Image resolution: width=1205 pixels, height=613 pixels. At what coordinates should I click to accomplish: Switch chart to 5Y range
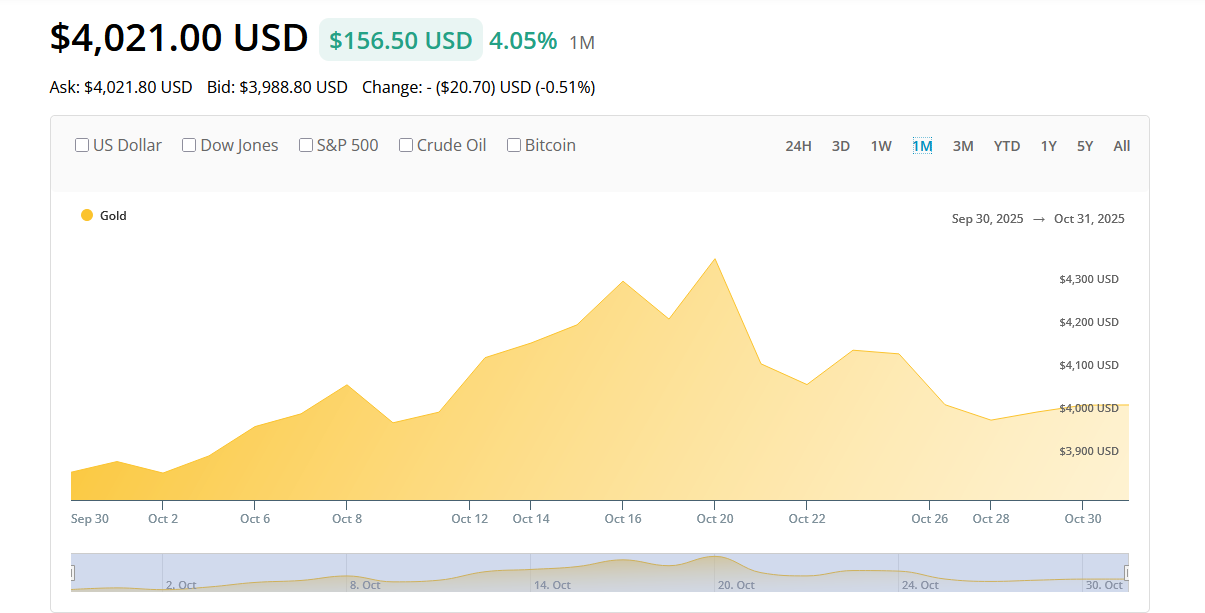pyautogui.click(x=1085, y=146)
